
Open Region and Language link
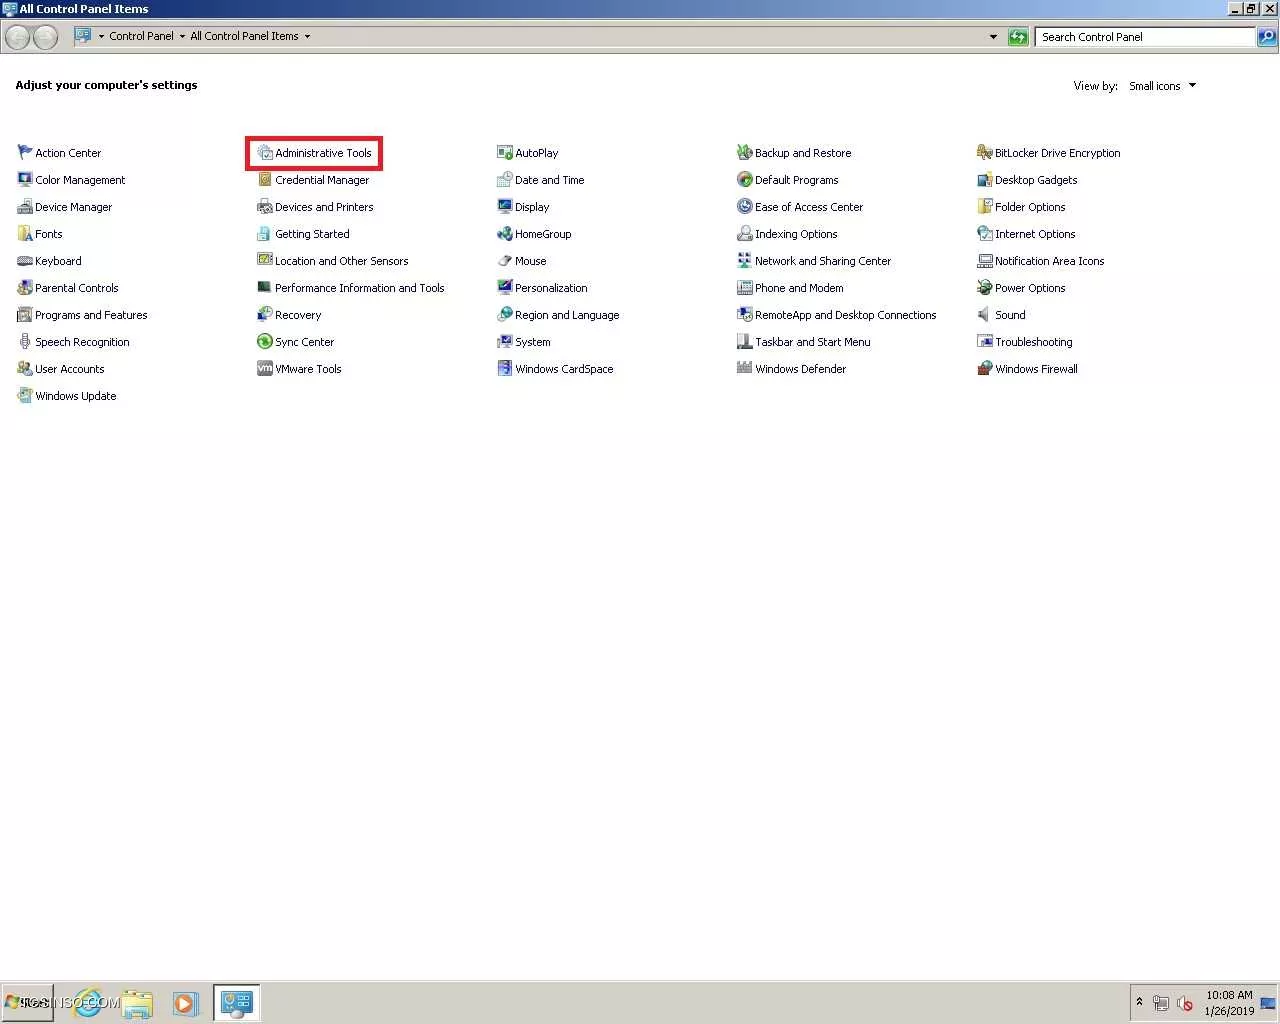[x=567, y=315]
